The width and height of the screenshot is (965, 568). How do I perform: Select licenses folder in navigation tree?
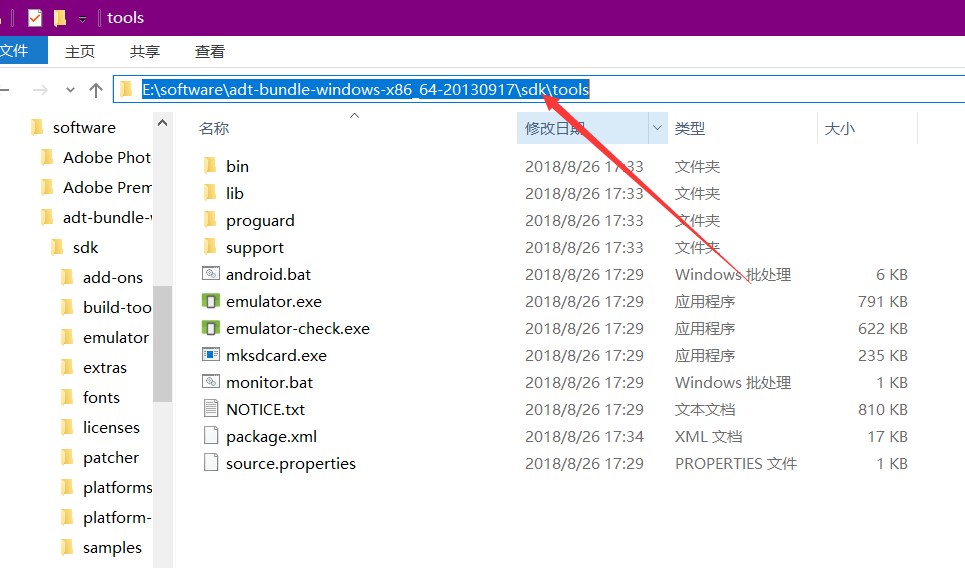pyautogui.click(x=111, y=428)
